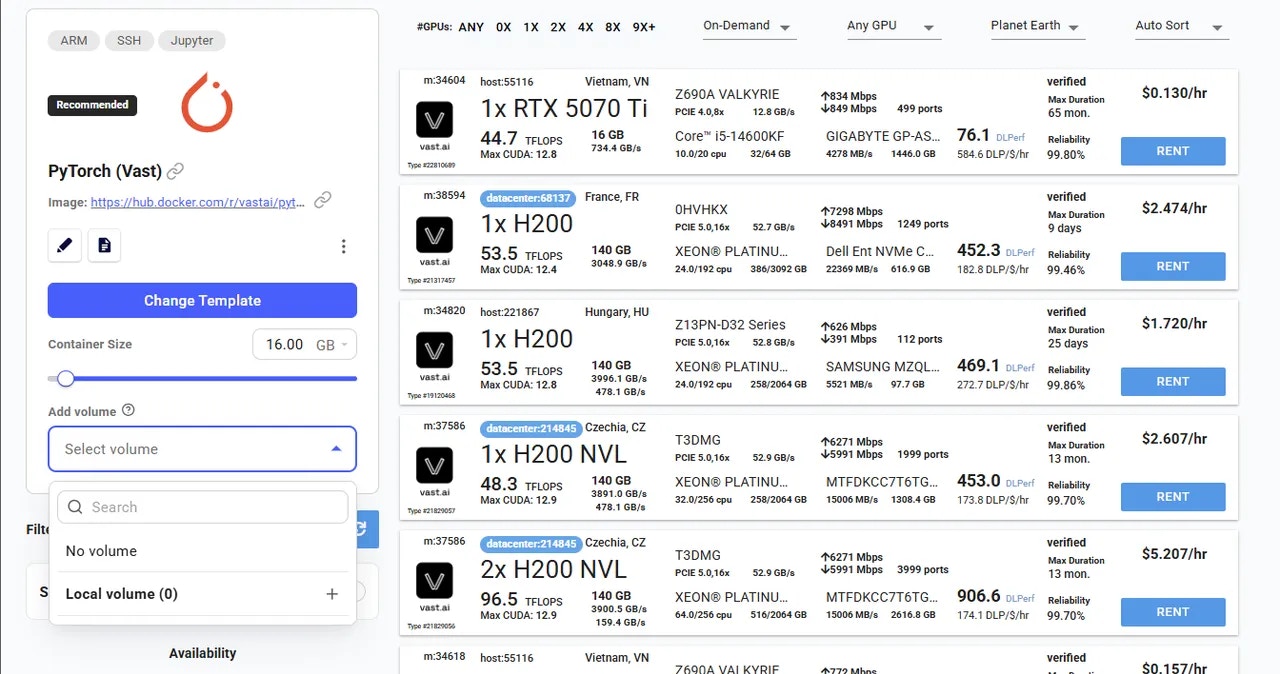Image resolution: width=1280 pixels, height=674 pixels.
Task: Filter offers to 4X GPUs
Action: click(x=585, y=27)
